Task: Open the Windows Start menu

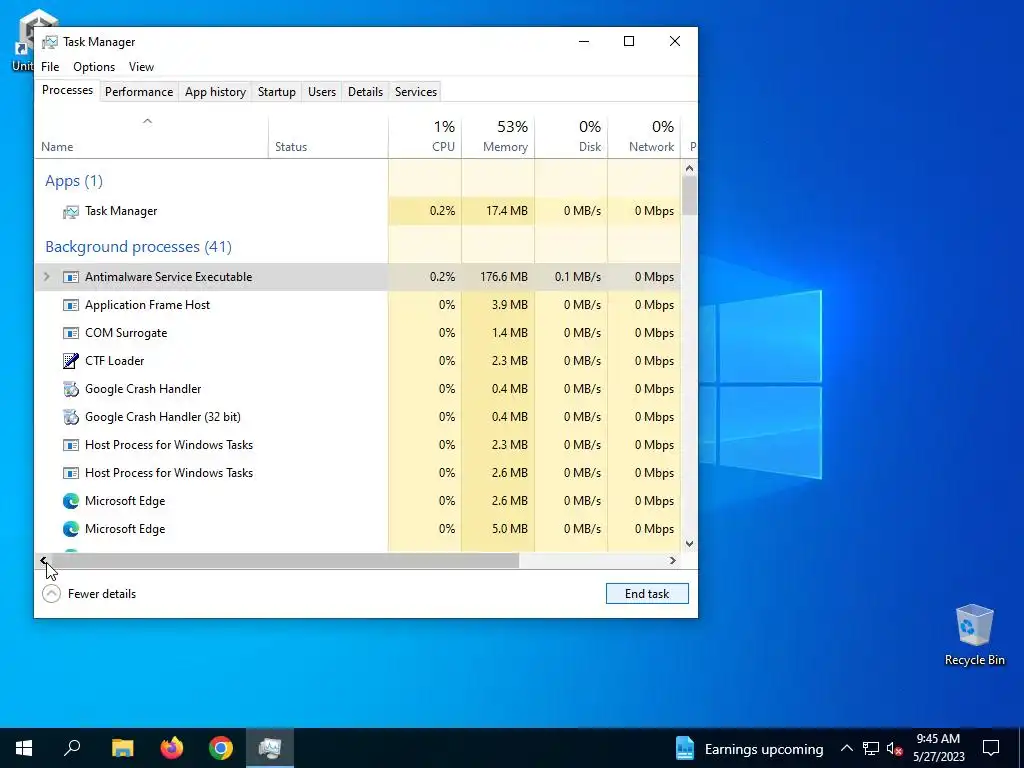Action: pos(24,748)
